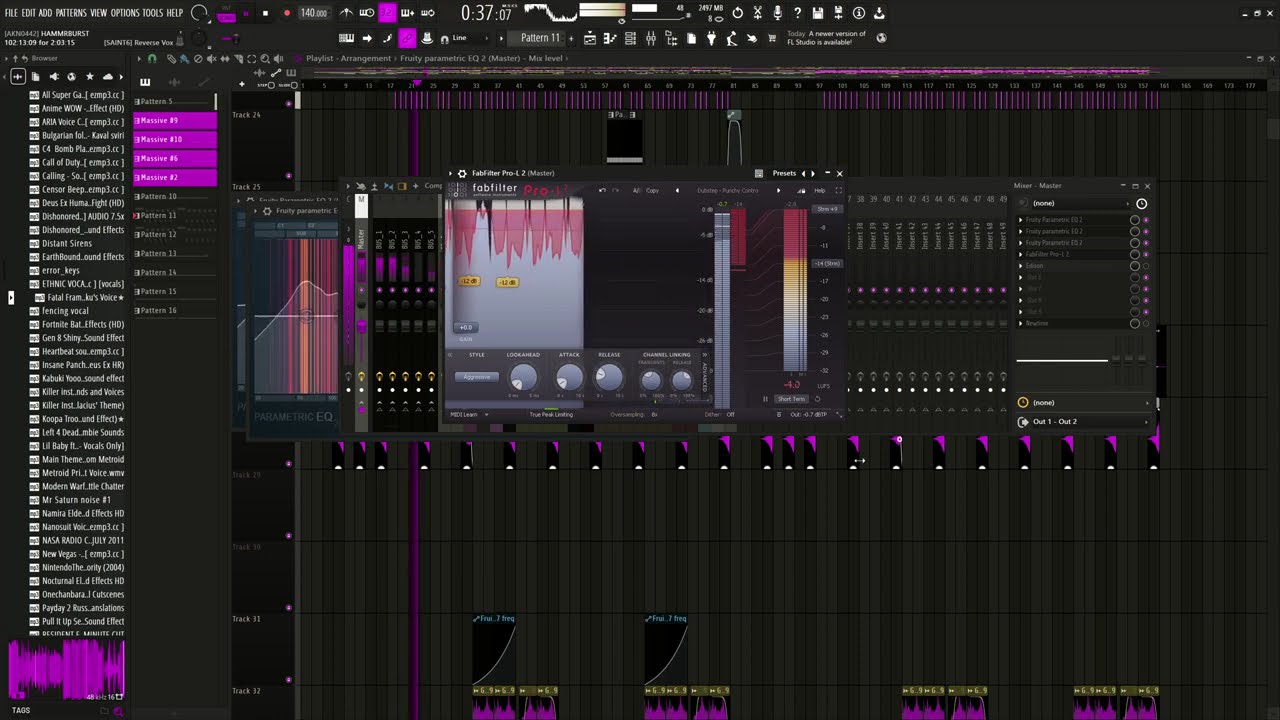Screen dimensions: 1280x720
Task: Click the shopping cart icon in toolbar
Action: 772,38
